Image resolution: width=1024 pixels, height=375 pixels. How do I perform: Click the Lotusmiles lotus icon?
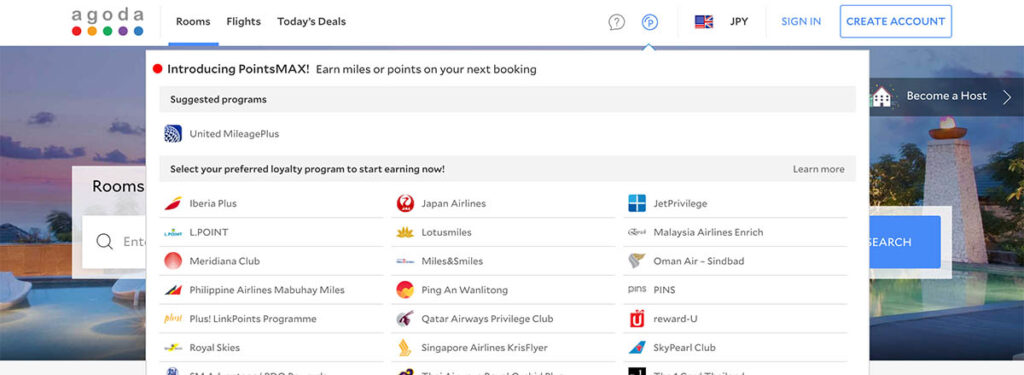pyautogui.click(x=405, y=233)
